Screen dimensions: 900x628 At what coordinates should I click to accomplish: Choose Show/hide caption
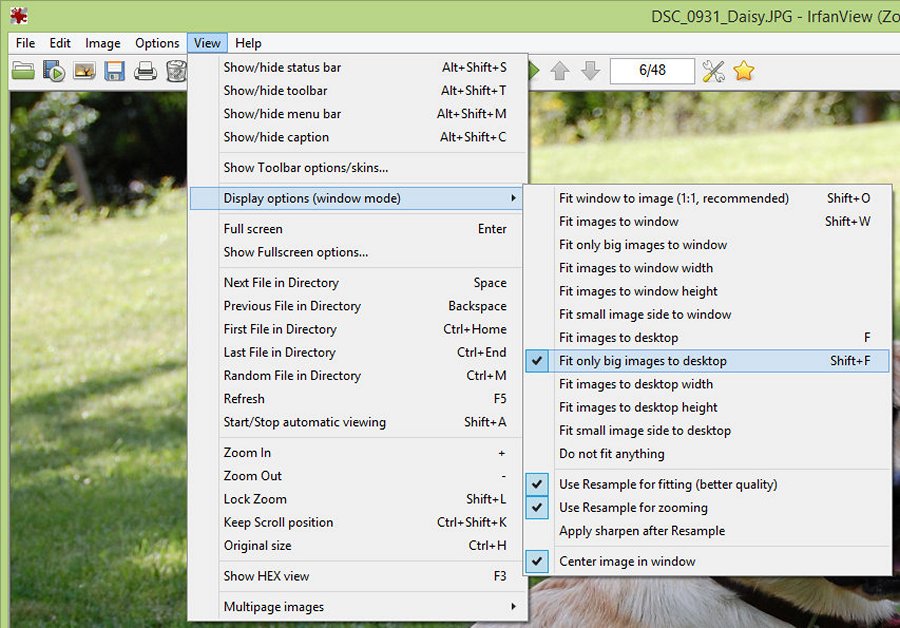[356, 137]
